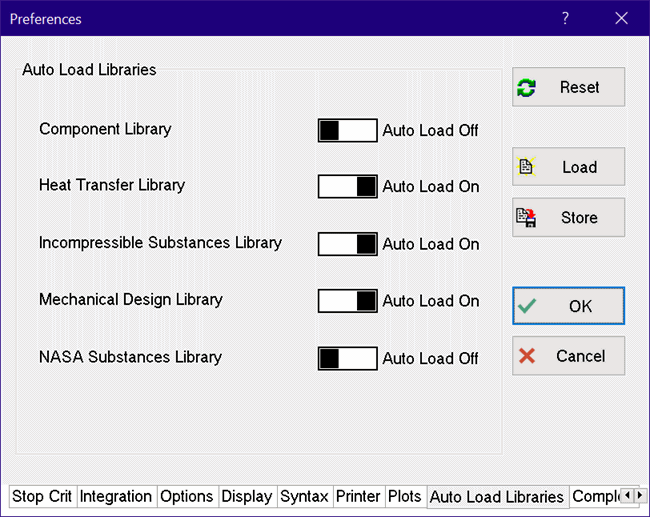Click the green Reset arrows icon
Viewport: 650px width, 517px height.
coord(526,88)
